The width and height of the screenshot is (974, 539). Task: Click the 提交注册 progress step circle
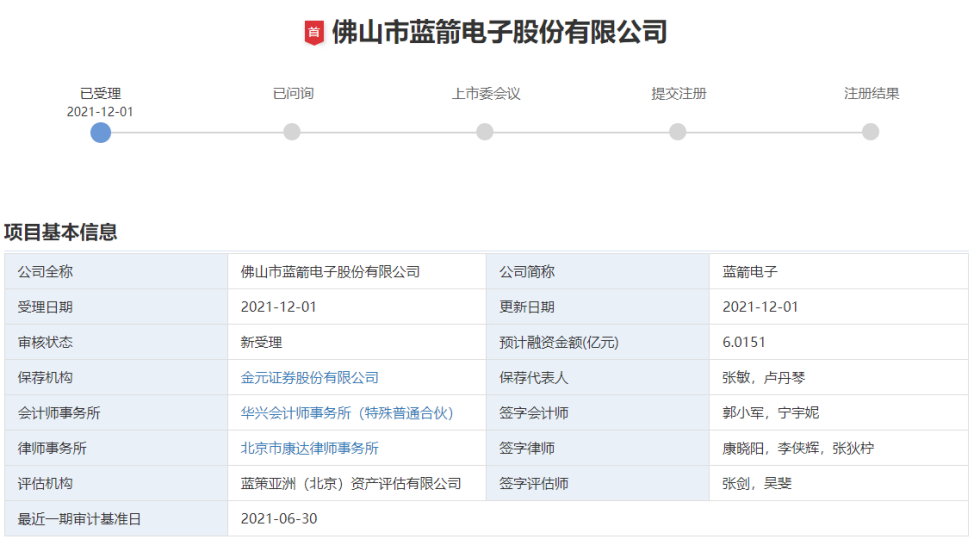pyautogui.click(x=678, y=132)
